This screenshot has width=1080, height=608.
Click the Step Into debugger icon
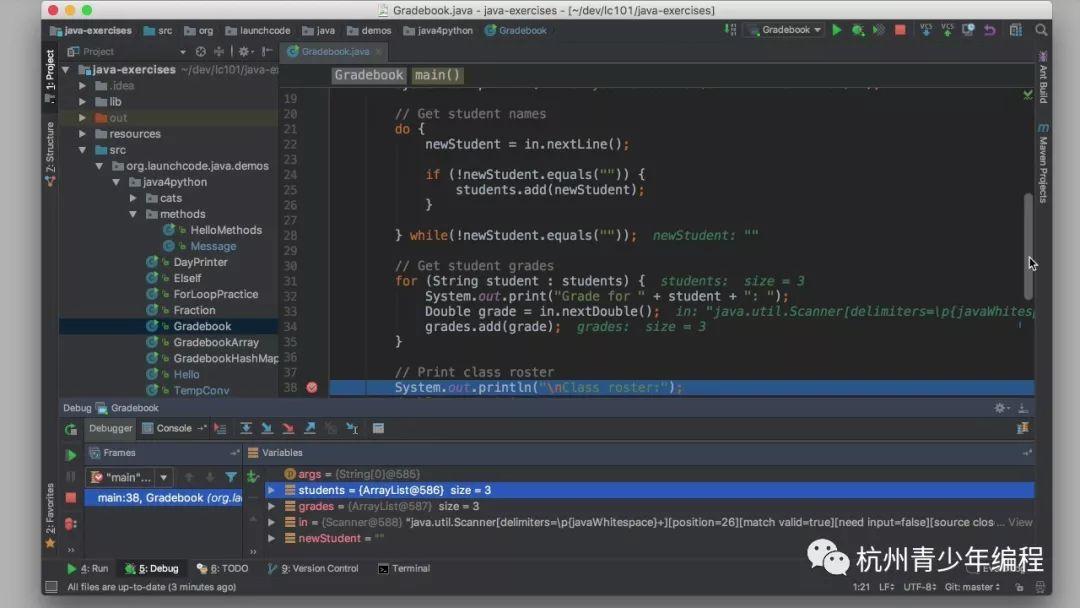point(267,428)
